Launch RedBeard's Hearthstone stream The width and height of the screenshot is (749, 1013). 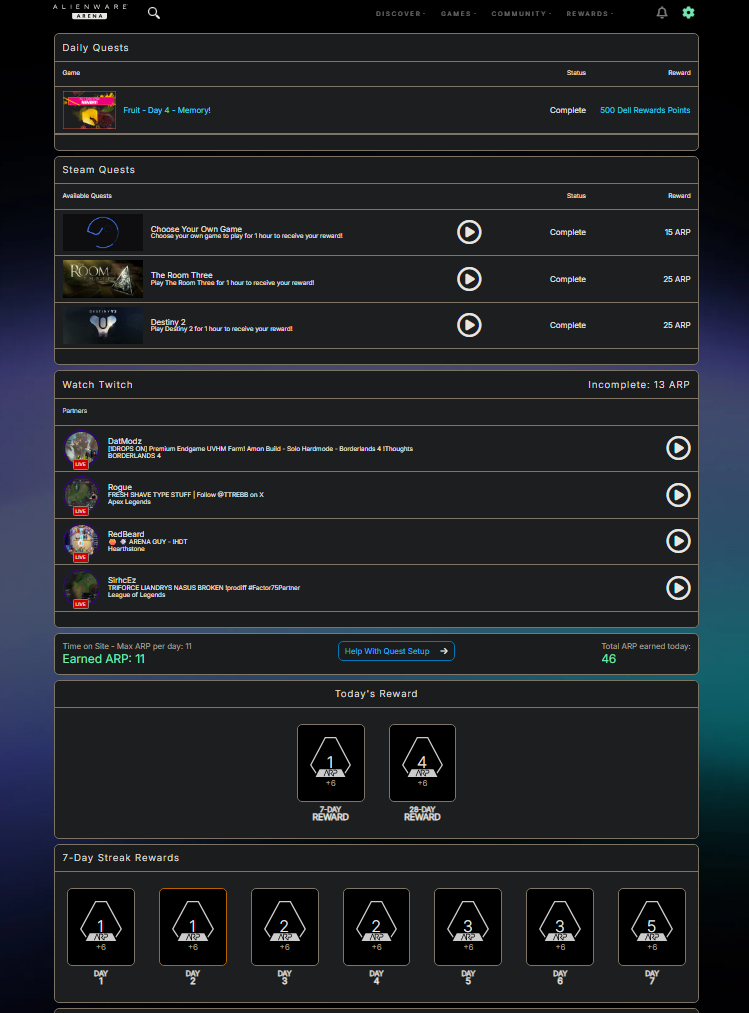[x=678, y=541]
